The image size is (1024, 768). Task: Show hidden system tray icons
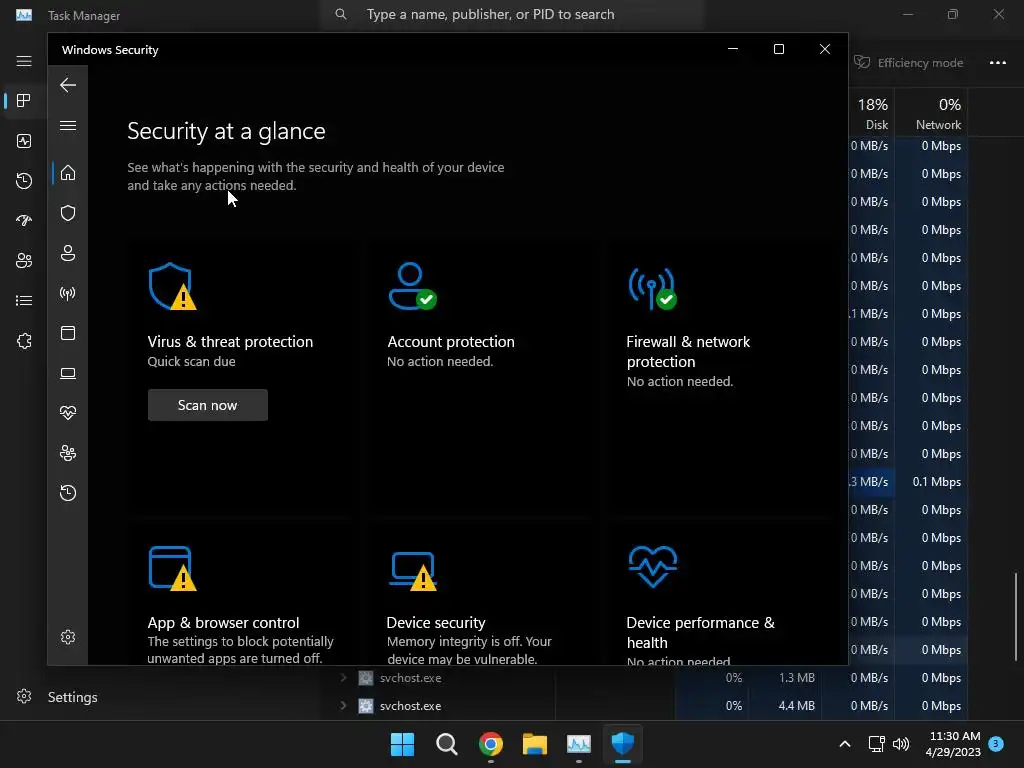tap(844, 744)
